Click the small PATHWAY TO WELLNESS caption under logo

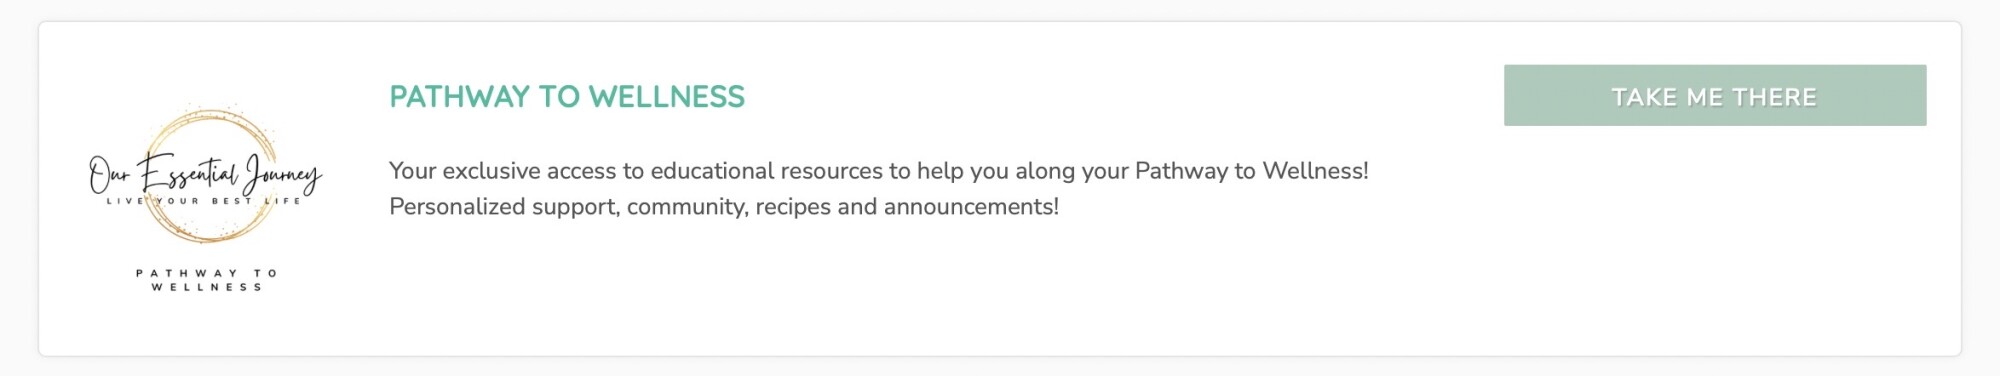tap(207, 280)
